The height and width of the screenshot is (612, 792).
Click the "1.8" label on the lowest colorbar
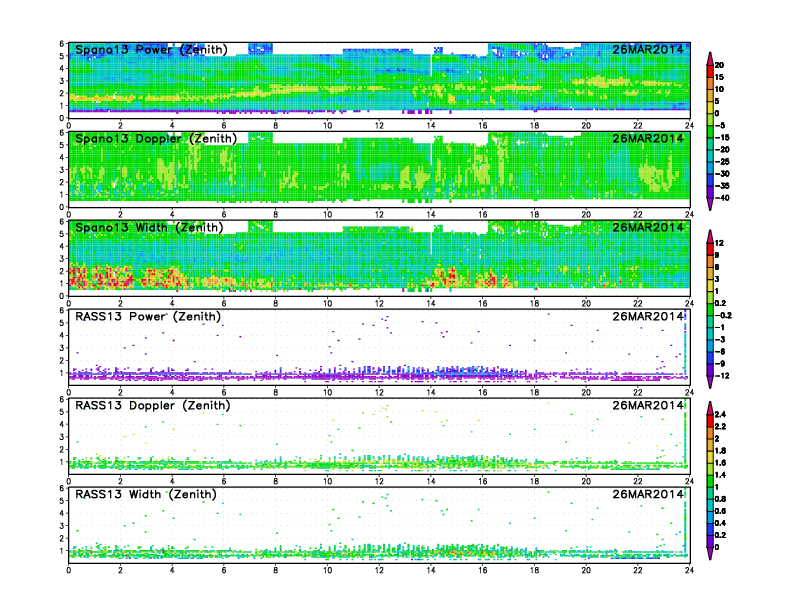pyautogui.click(x=720, y=451)
